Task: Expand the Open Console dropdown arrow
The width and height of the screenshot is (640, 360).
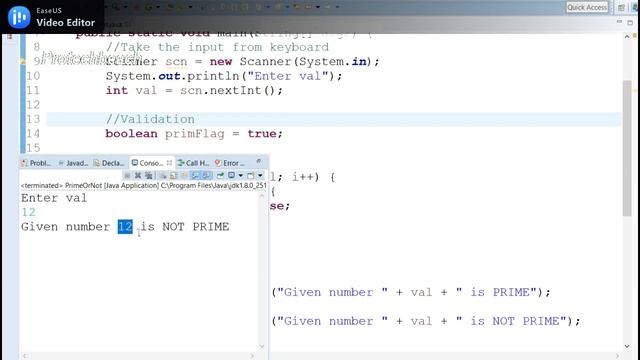Action: coord(260,176)
